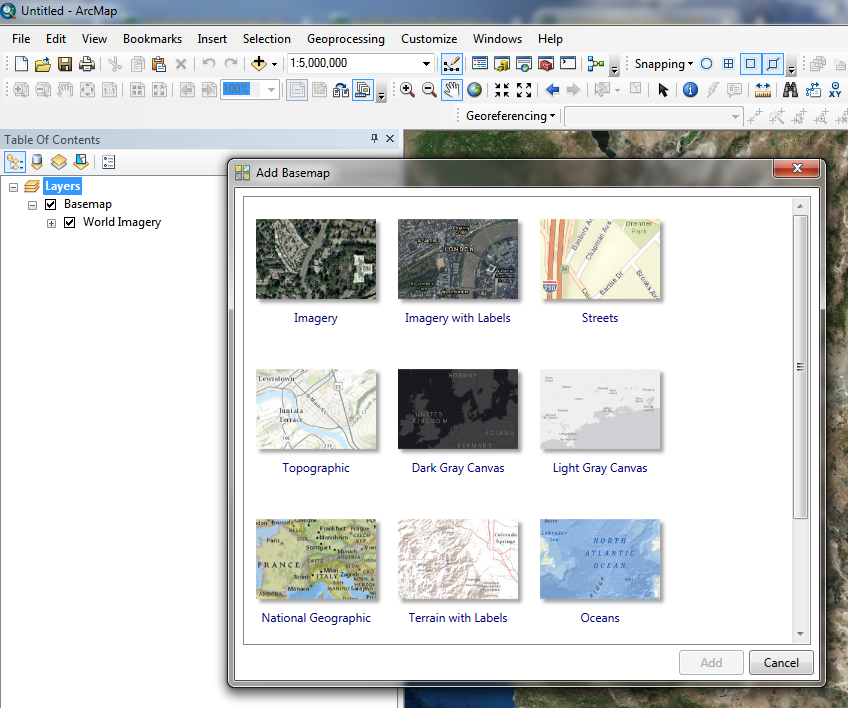Open the Editor toolbar icon
This screenshot has width=848, height=708.
[451, 64]
